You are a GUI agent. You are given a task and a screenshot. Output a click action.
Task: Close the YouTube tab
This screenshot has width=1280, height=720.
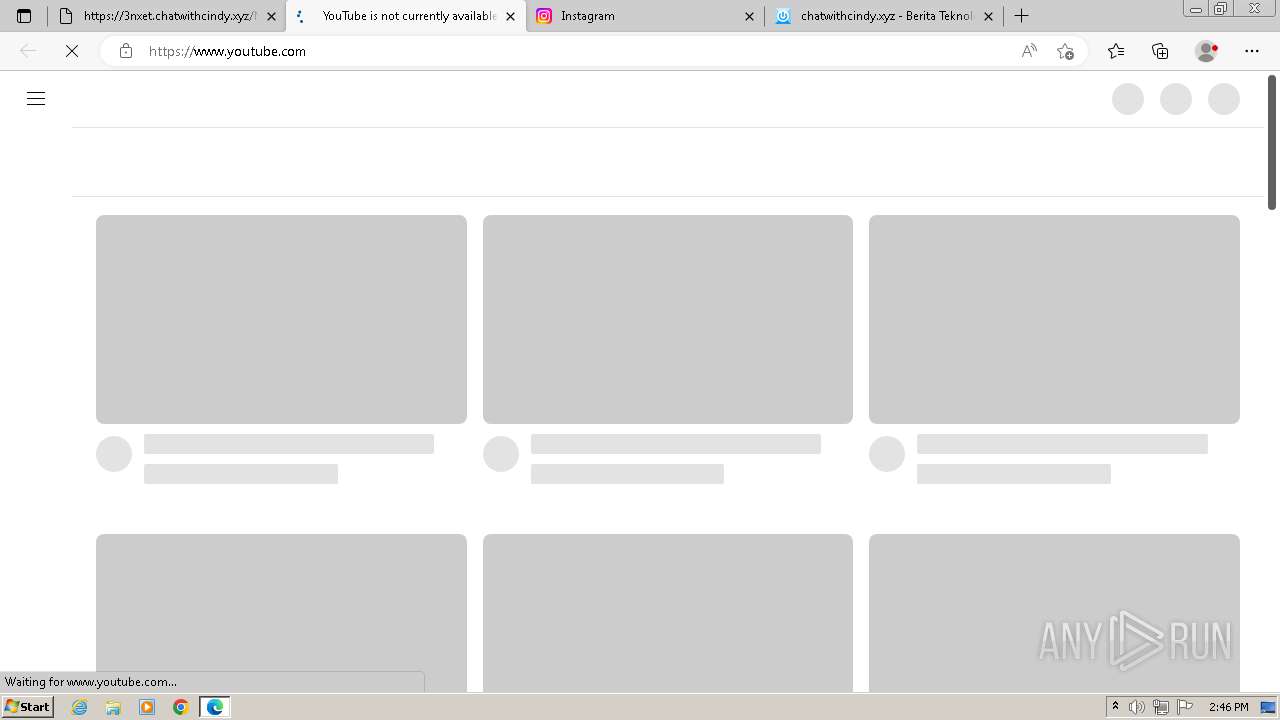[510, 16]
